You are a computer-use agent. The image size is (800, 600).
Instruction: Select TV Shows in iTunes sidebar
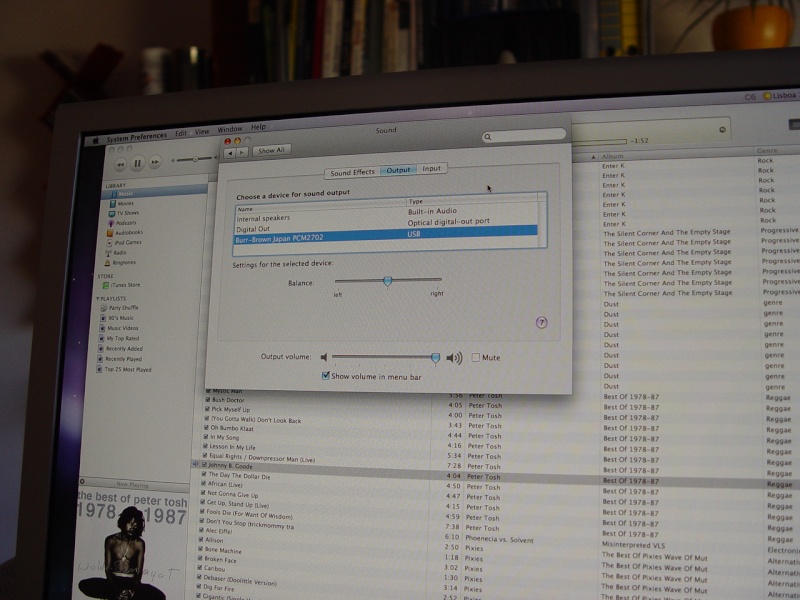128,213
